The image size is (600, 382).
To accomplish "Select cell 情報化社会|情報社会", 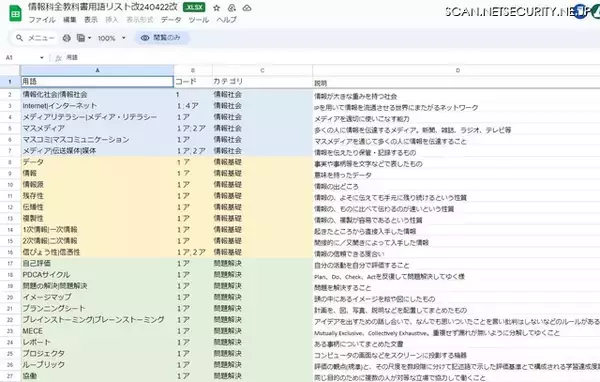I will click(97, 95).
